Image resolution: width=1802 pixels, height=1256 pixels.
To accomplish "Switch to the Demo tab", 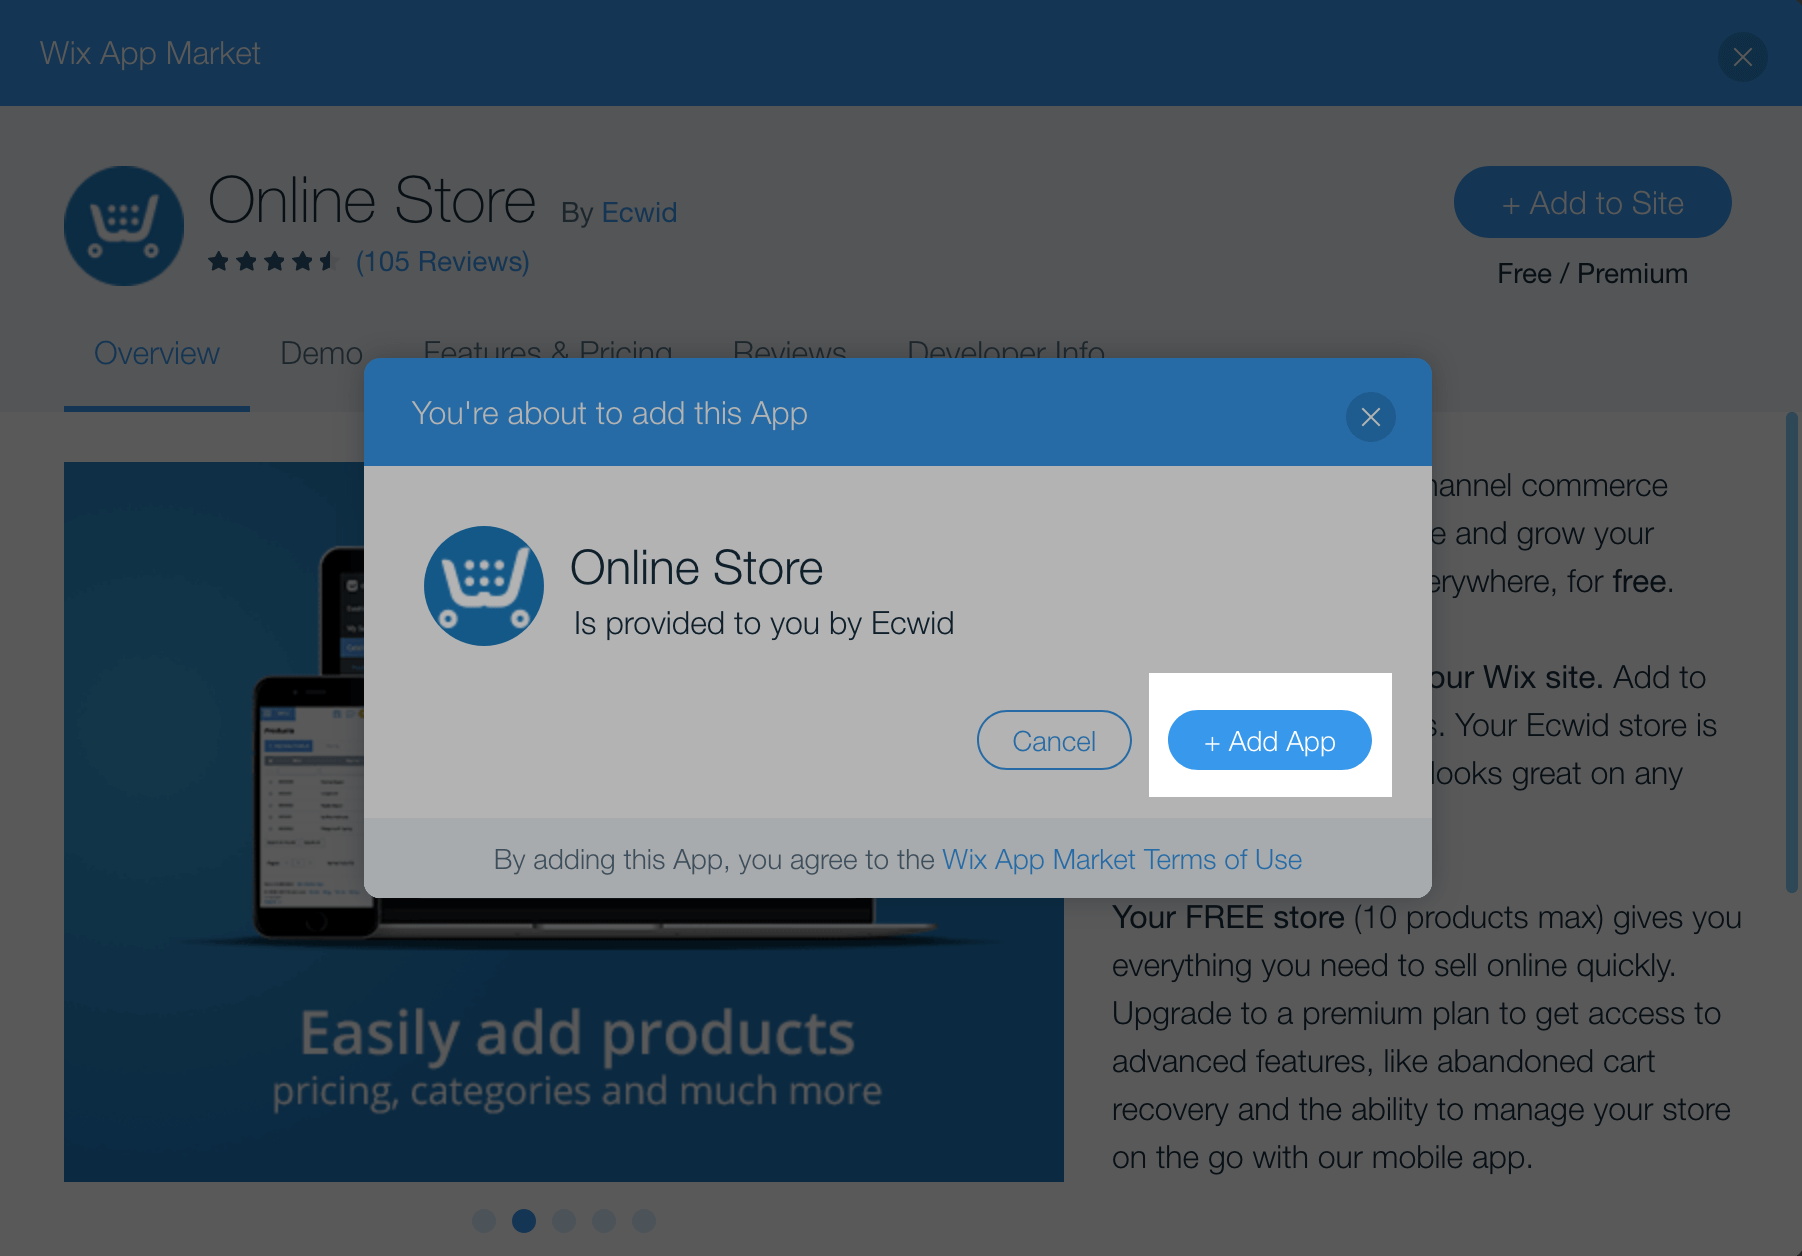I will [321, 353].
